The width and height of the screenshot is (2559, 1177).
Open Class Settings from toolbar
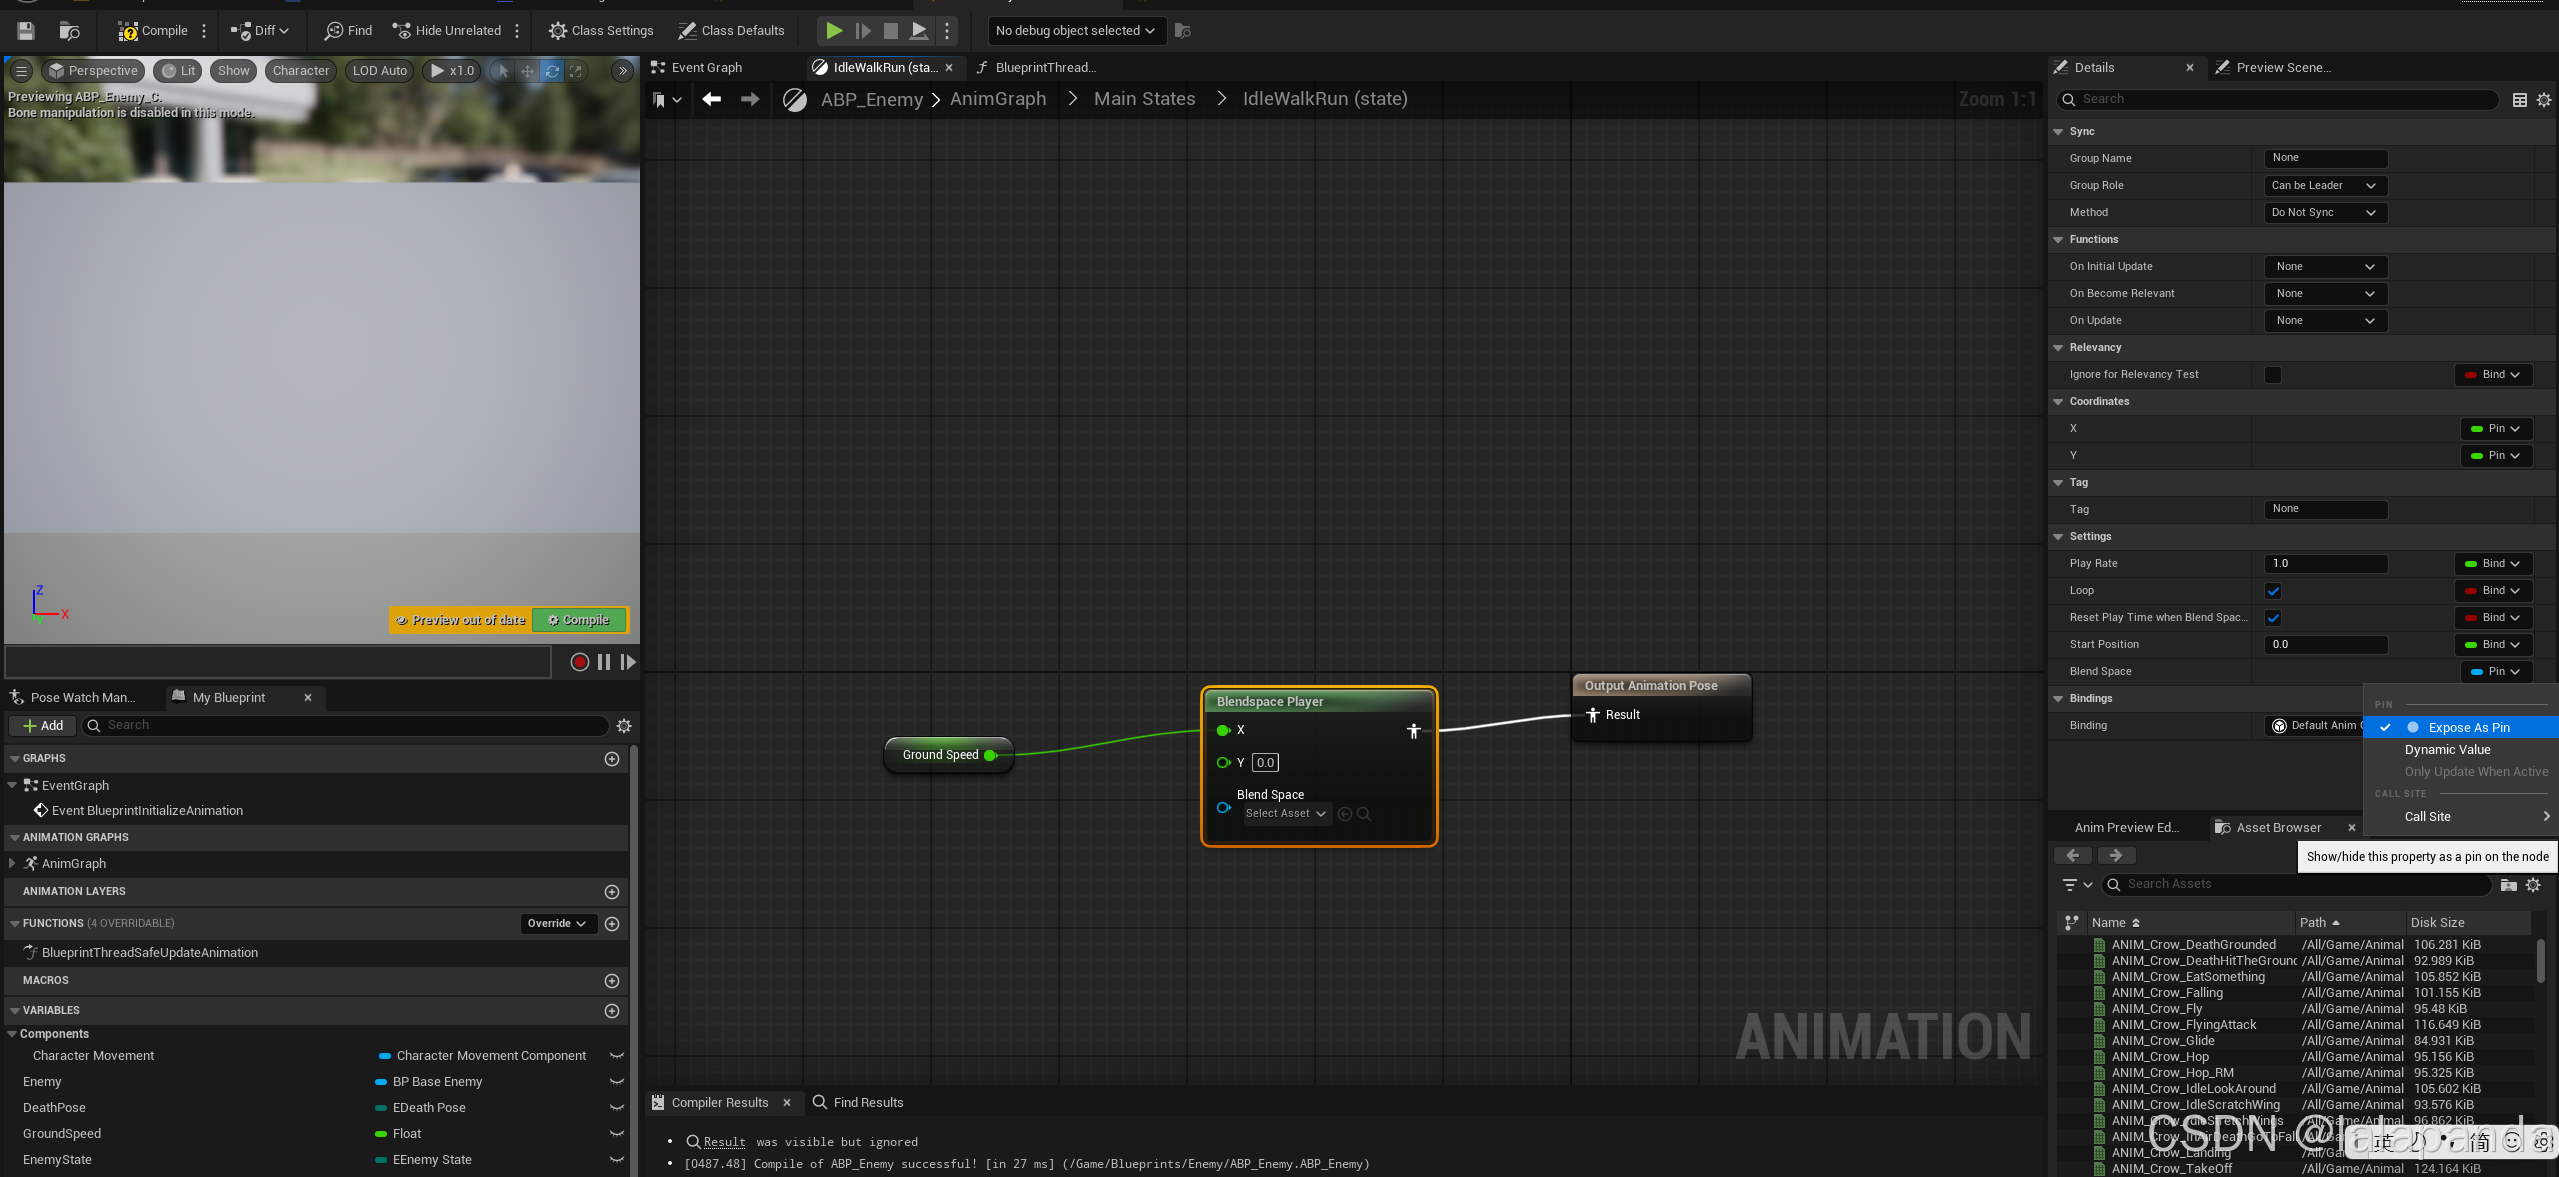[600, 31]
